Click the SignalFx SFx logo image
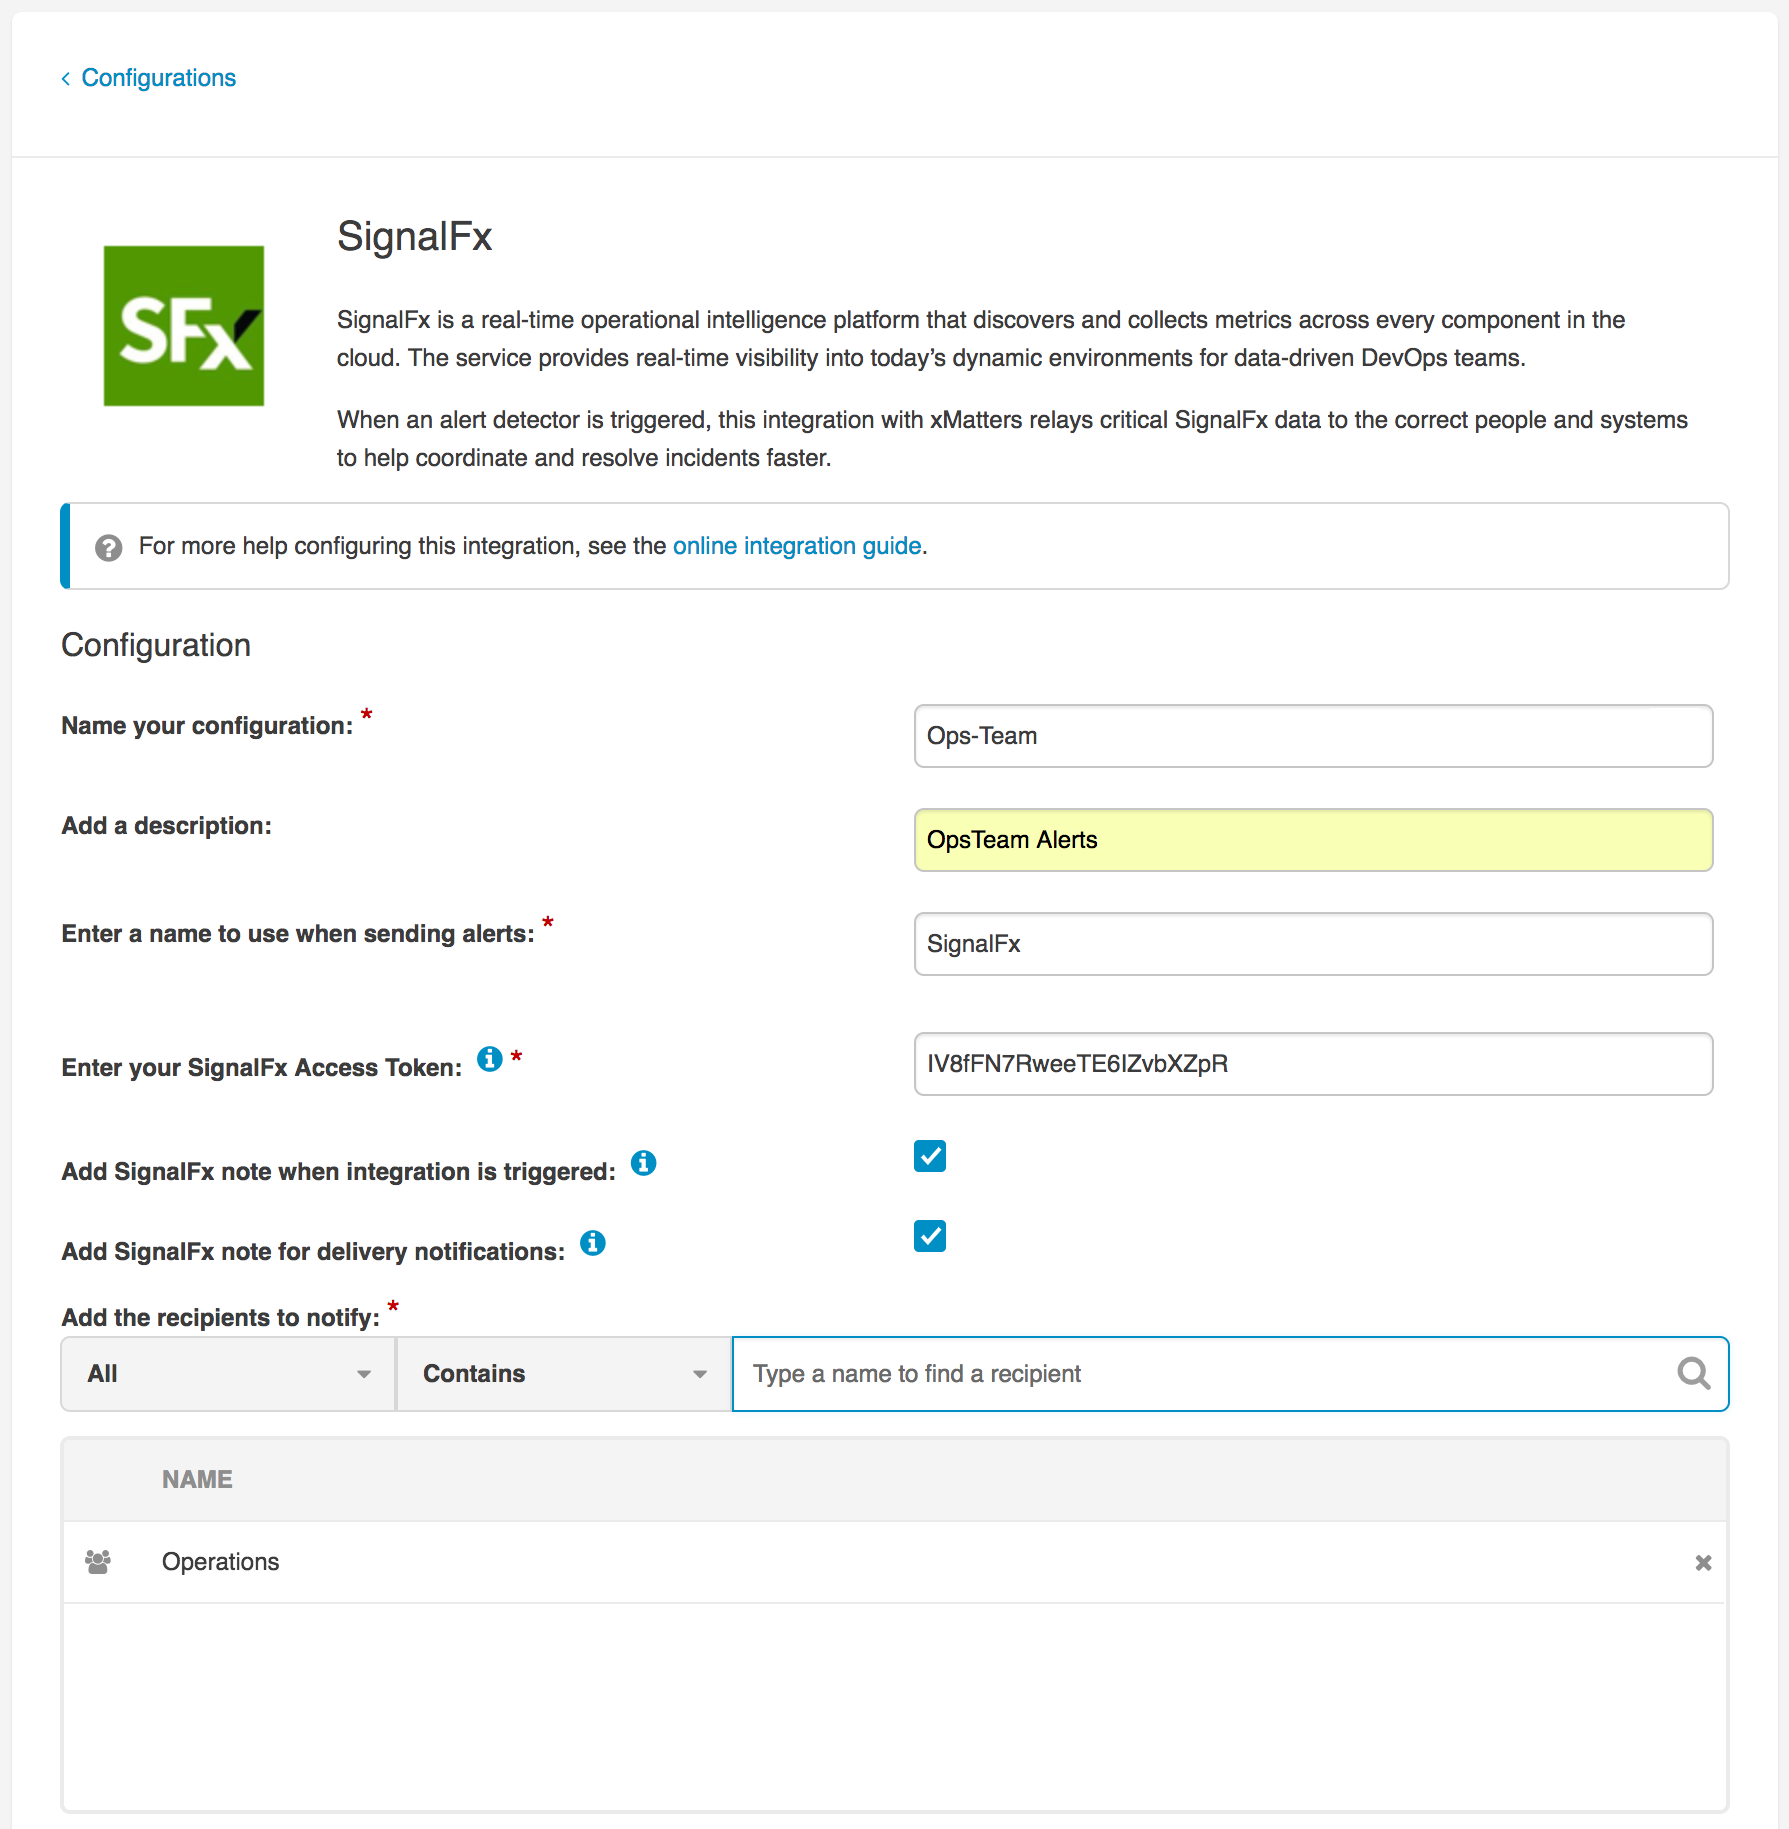This screenshot has width=1789, height=1829. pos(184,326)
